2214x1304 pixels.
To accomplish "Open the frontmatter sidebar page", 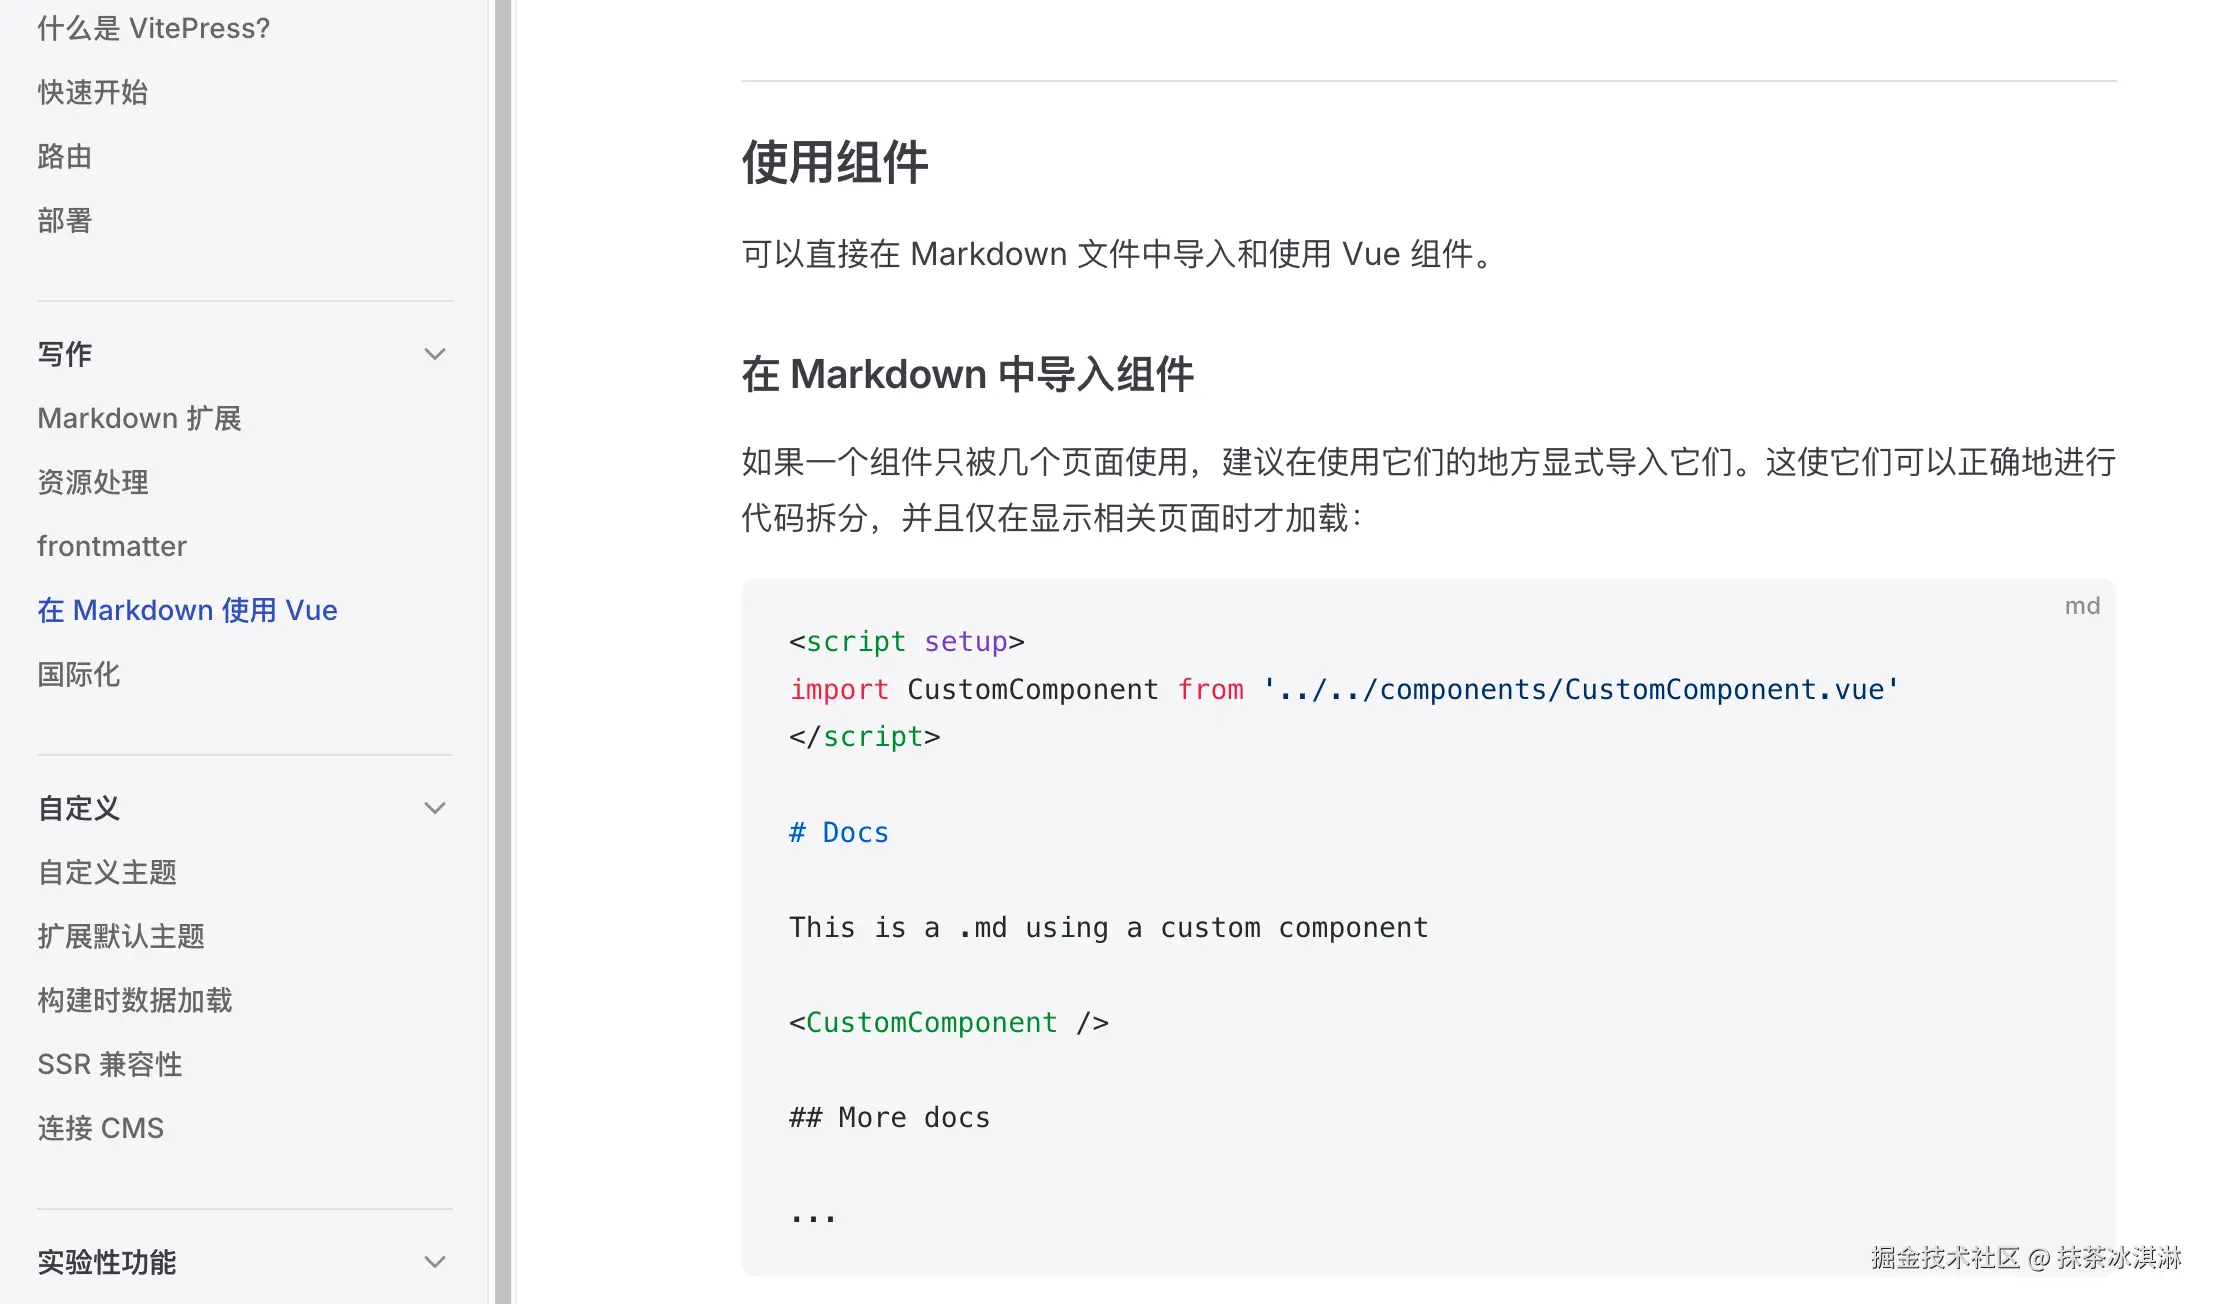I will [x=111, y=546].
